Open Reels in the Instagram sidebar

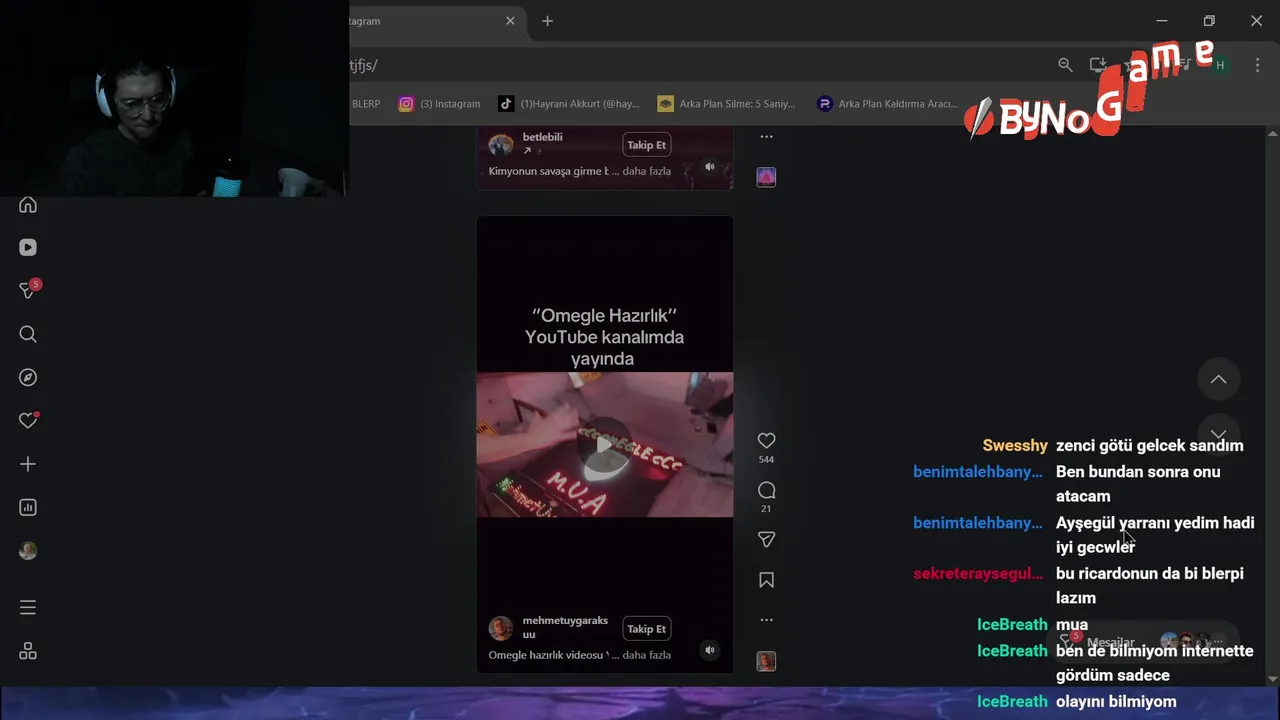tap(28, 247)
